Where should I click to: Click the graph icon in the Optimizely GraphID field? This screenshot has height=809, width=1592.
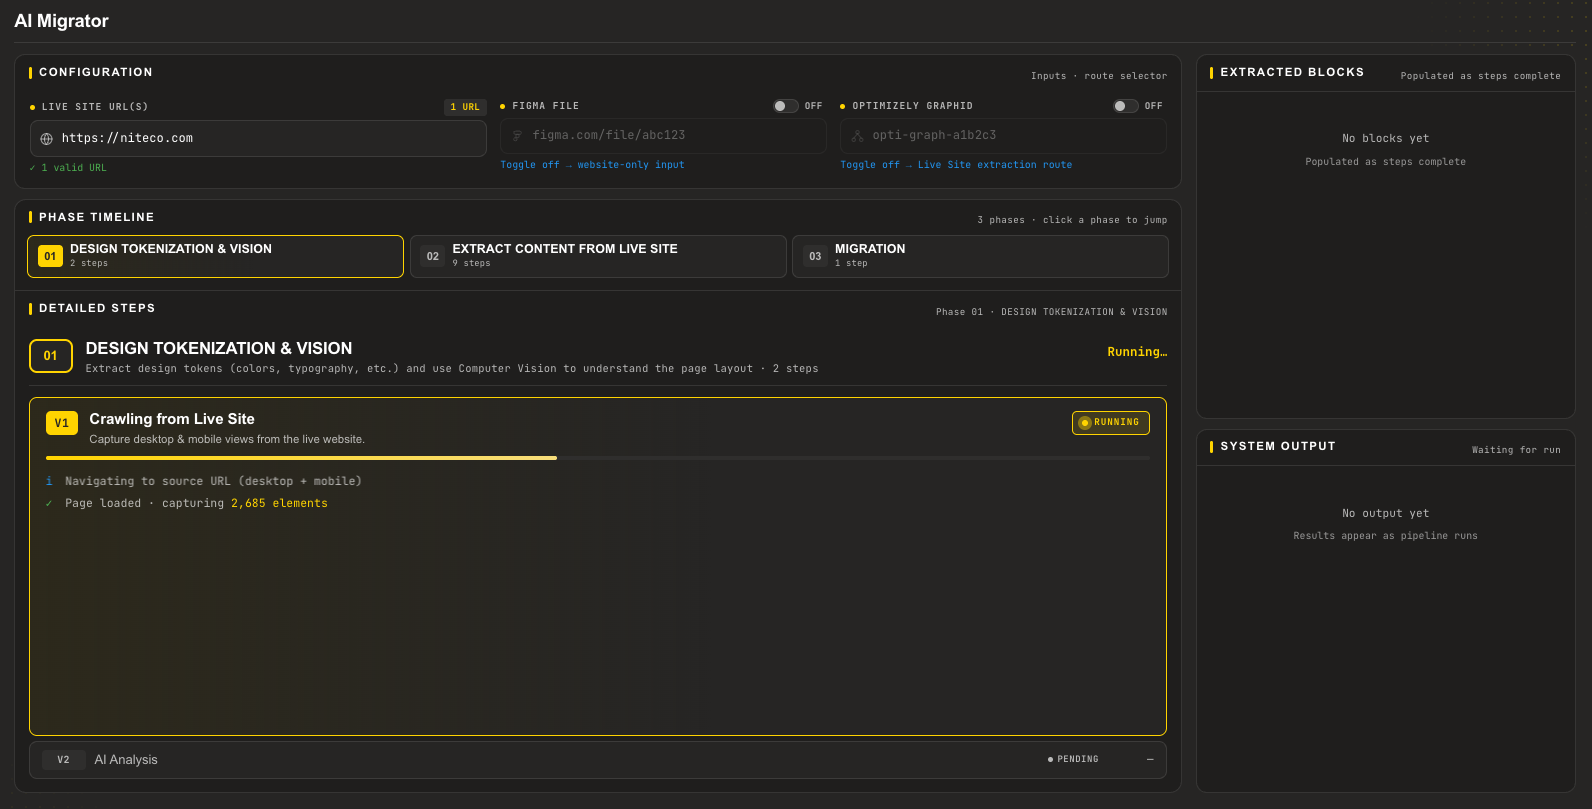[857, 135]
